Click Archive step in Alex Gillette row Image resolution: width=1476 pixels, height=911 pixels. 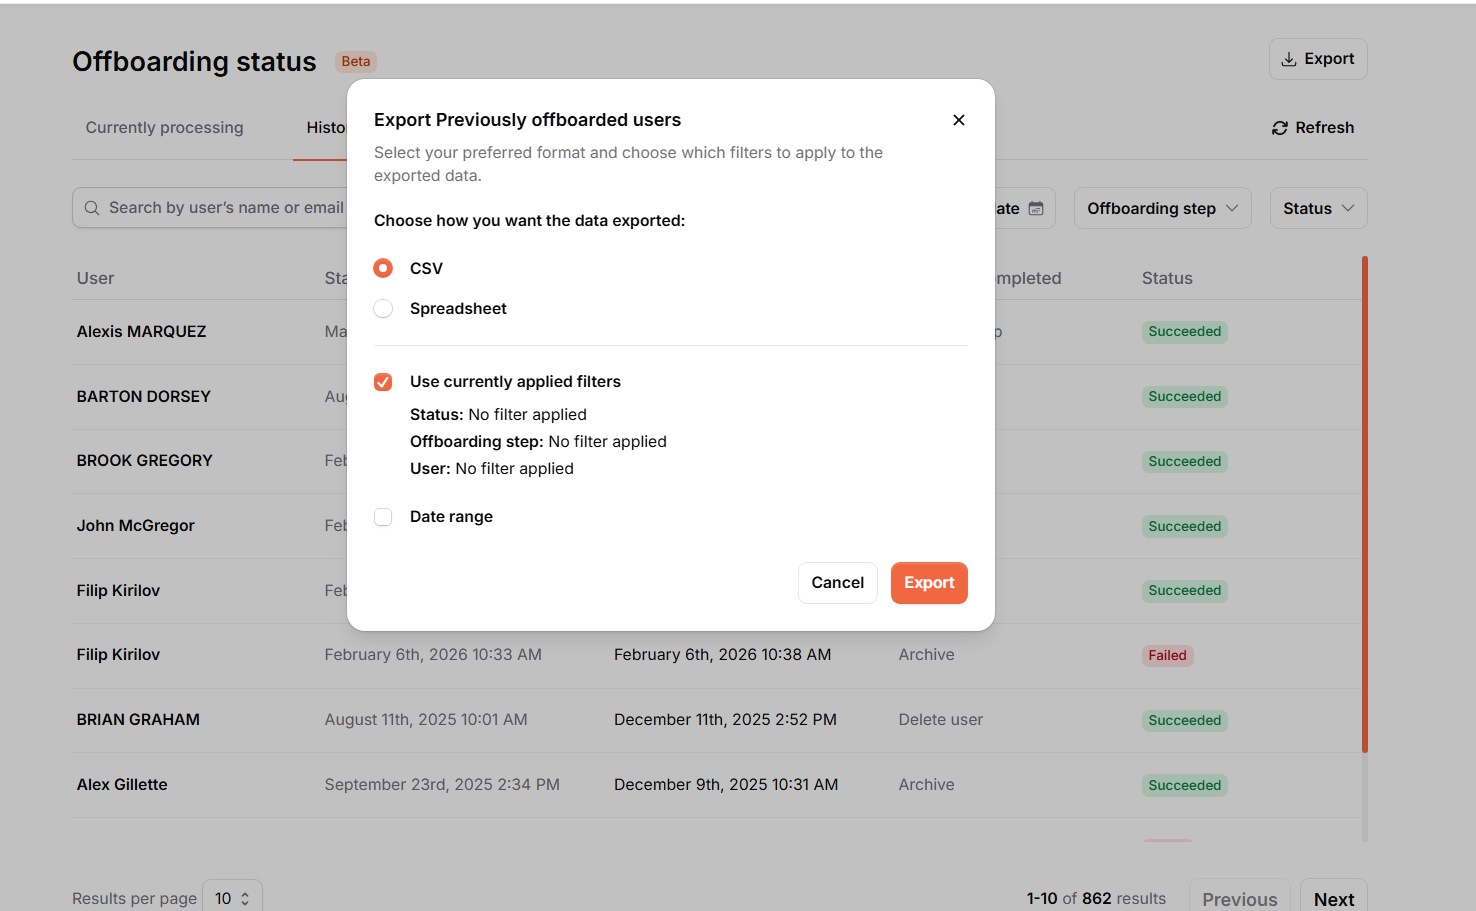coord(926,785)
